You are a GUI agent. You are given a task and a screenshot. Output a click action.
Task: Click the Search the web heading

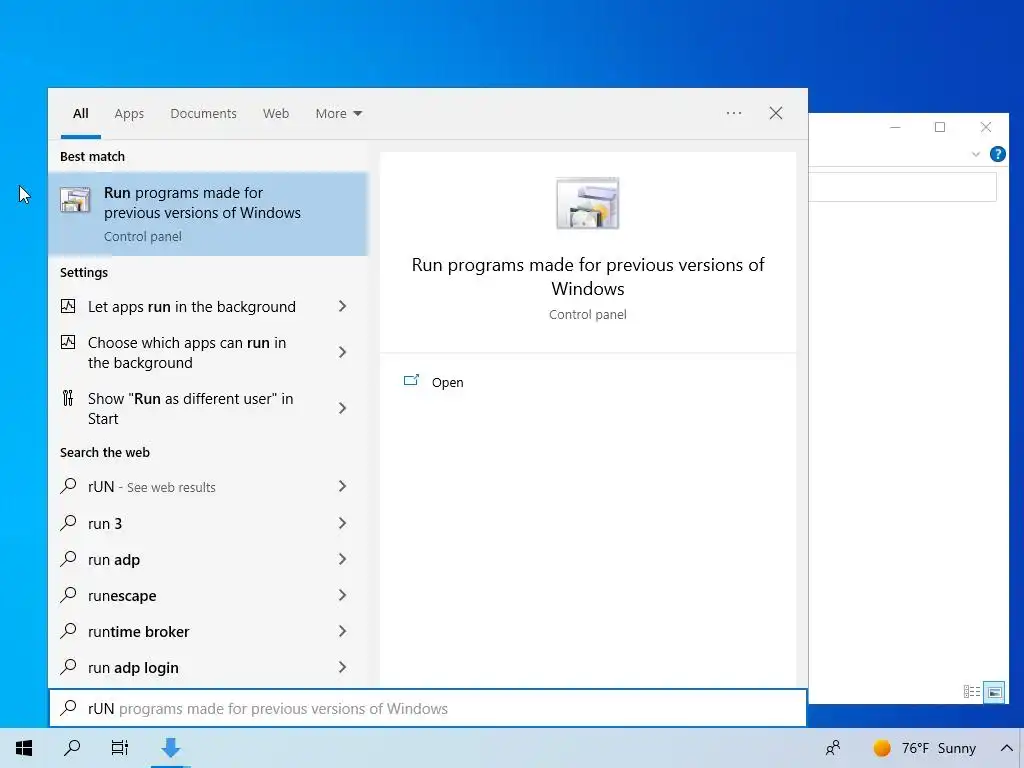click(104, 453)
